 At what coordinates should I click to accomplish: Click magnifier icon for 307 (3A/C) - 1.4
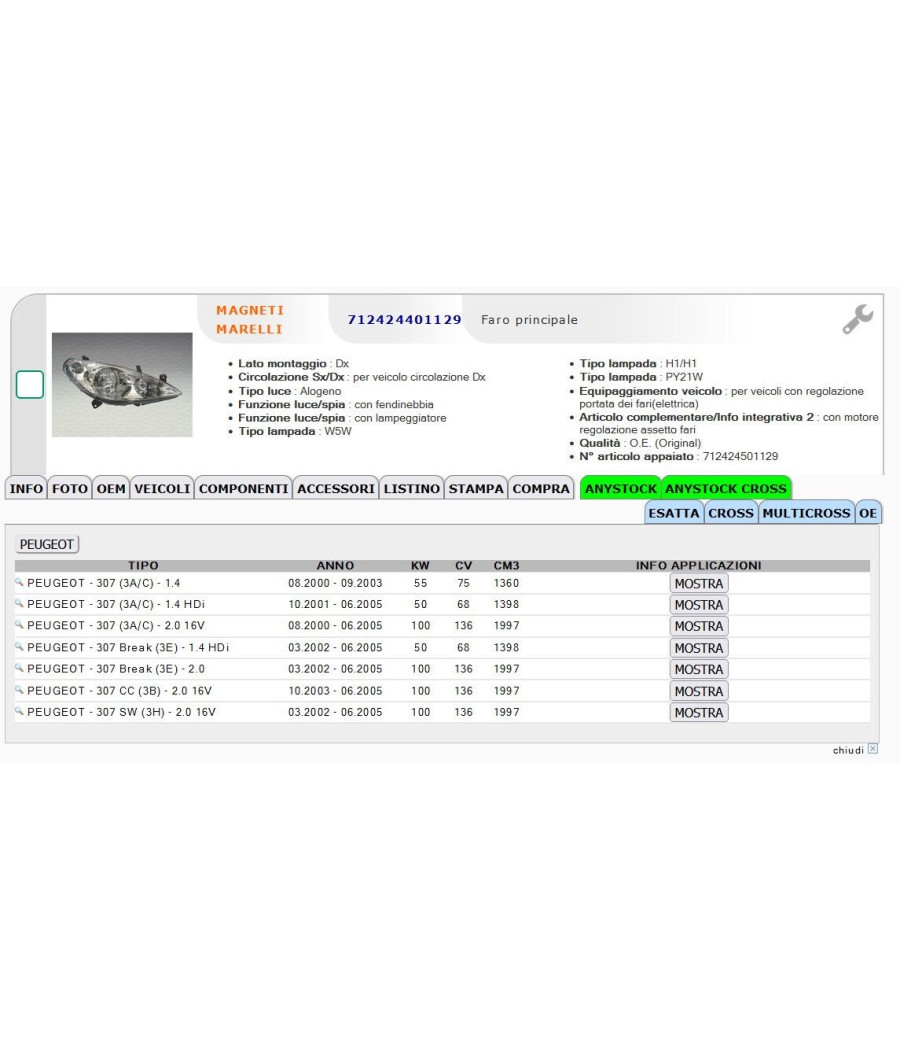(x=19, y=583)
